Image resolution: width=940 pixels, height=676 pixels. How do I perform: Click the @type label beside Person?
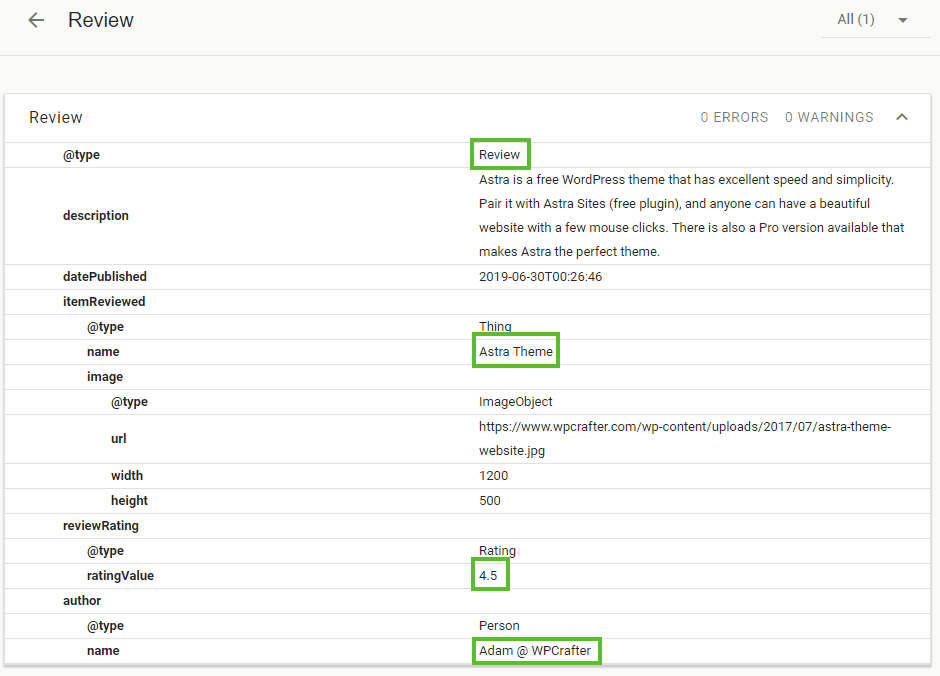coord(106,626)
